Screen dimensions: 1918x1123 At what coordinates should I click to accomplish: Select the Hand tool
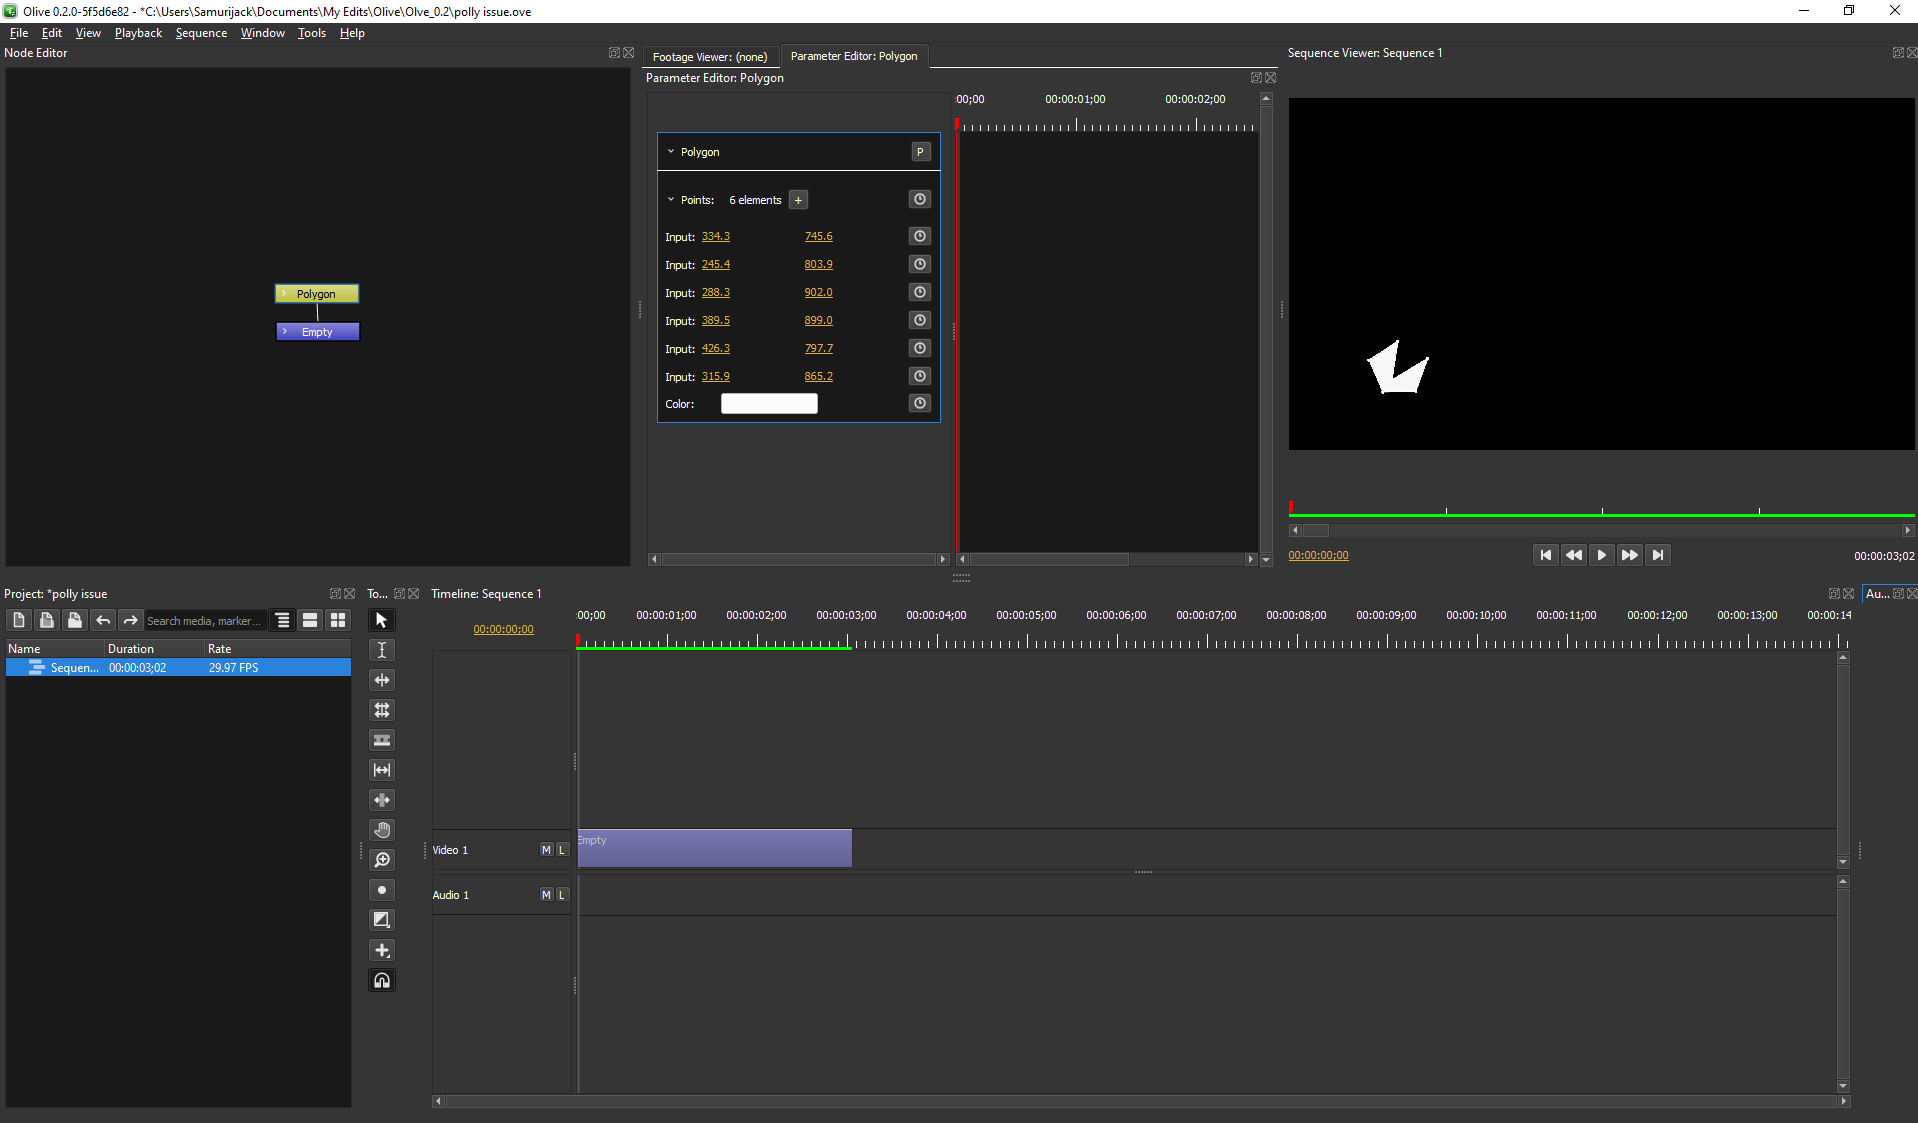382,830
